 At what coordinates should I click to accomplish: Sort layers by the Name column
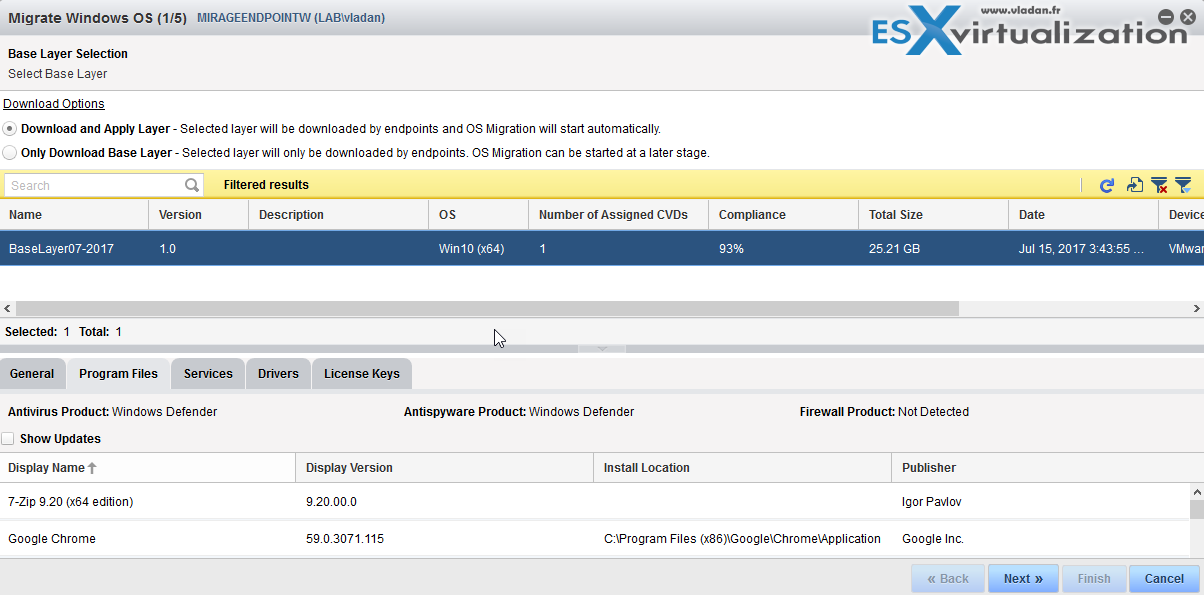[74, 215]
